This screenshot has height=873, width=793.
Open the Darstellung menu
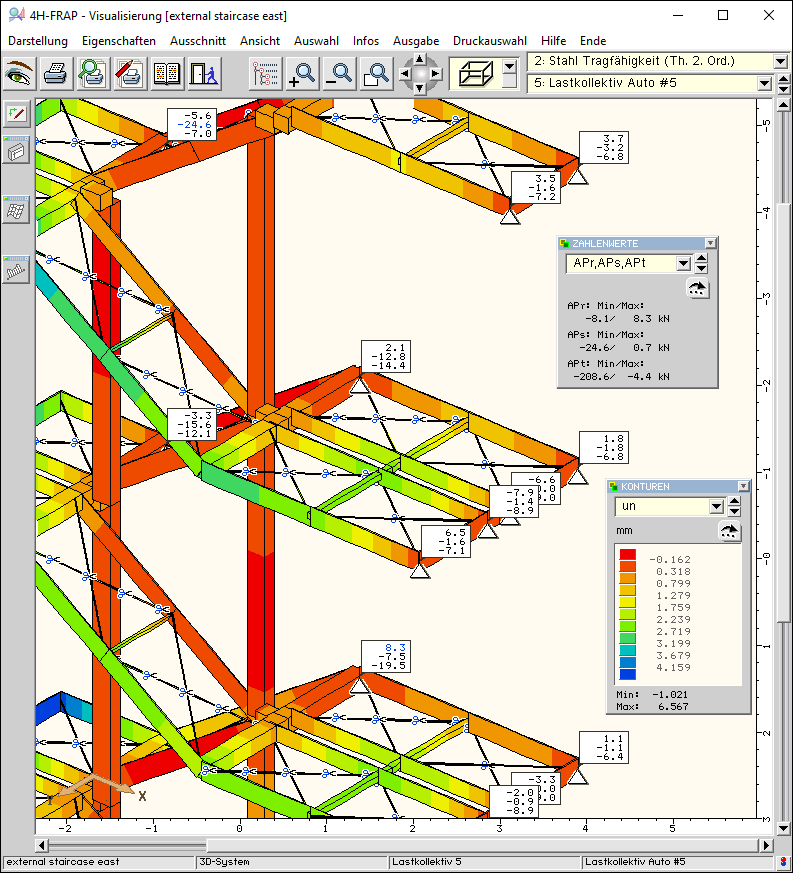[38, 41]
